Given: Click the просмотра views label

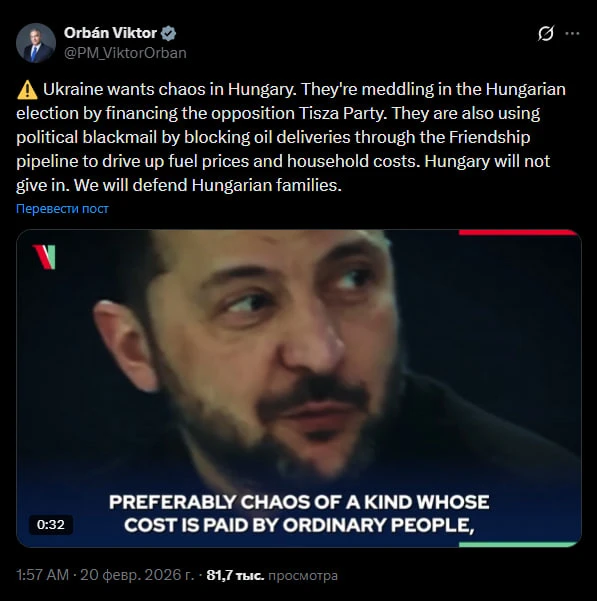Looking at the screenshot, I should [x=303, y=575].
